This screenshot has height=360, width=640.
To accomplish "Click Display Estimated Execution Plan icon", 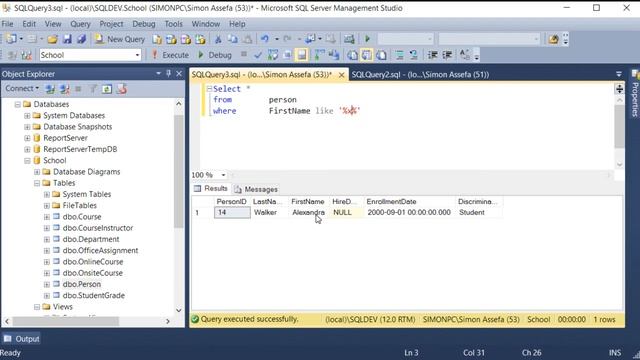I will [x=273, y=55].
